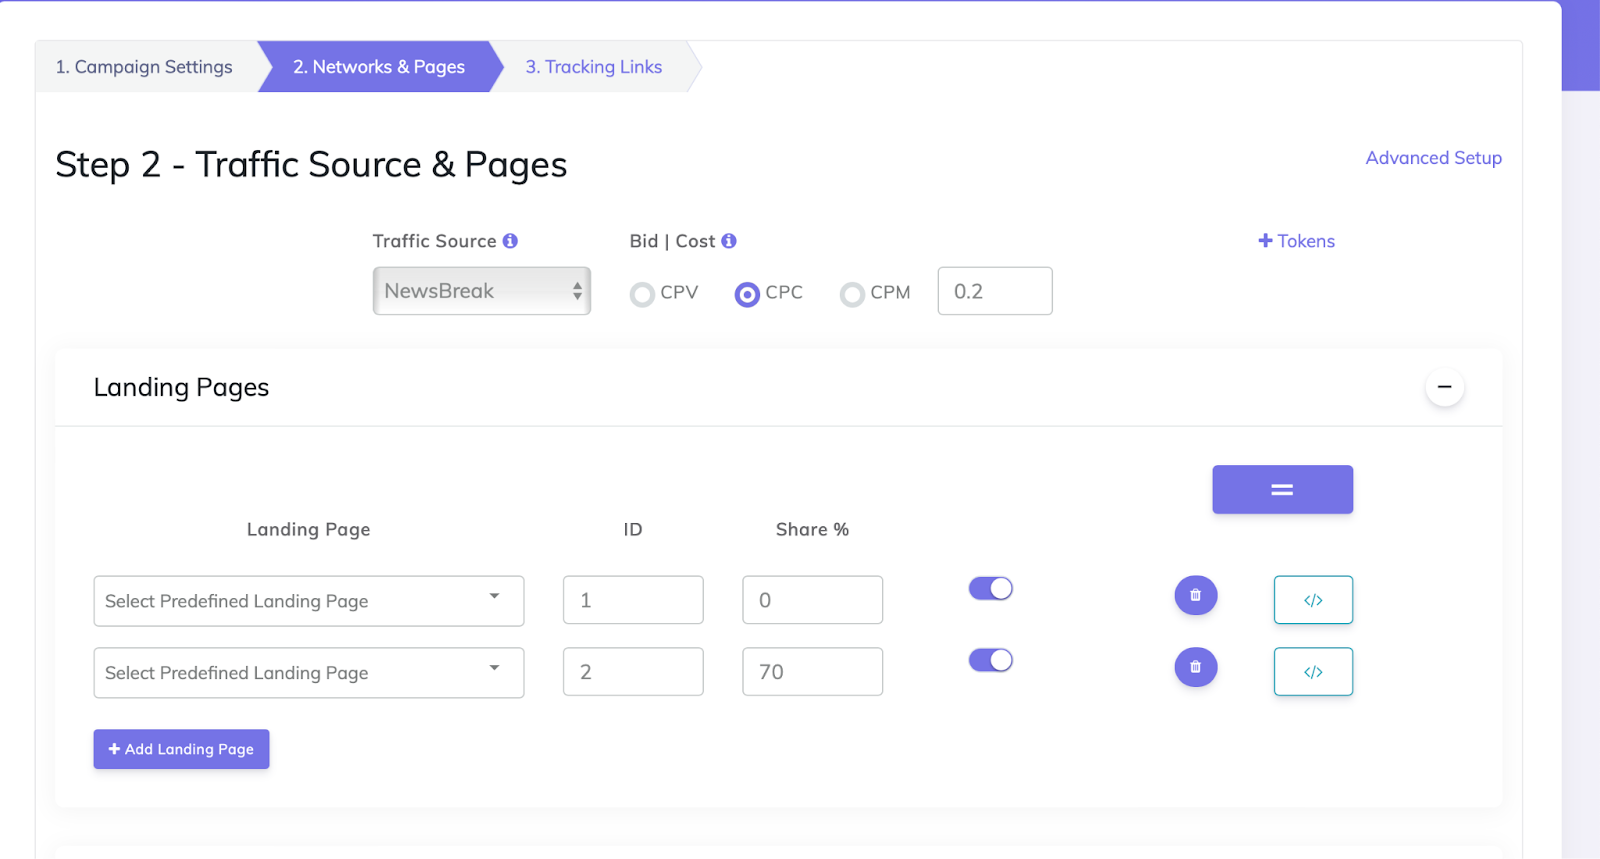Screen dimensions: 1600x859
Task: Click the Share % field containing 0
Action: pyautogui.click(x=813, y=600)
